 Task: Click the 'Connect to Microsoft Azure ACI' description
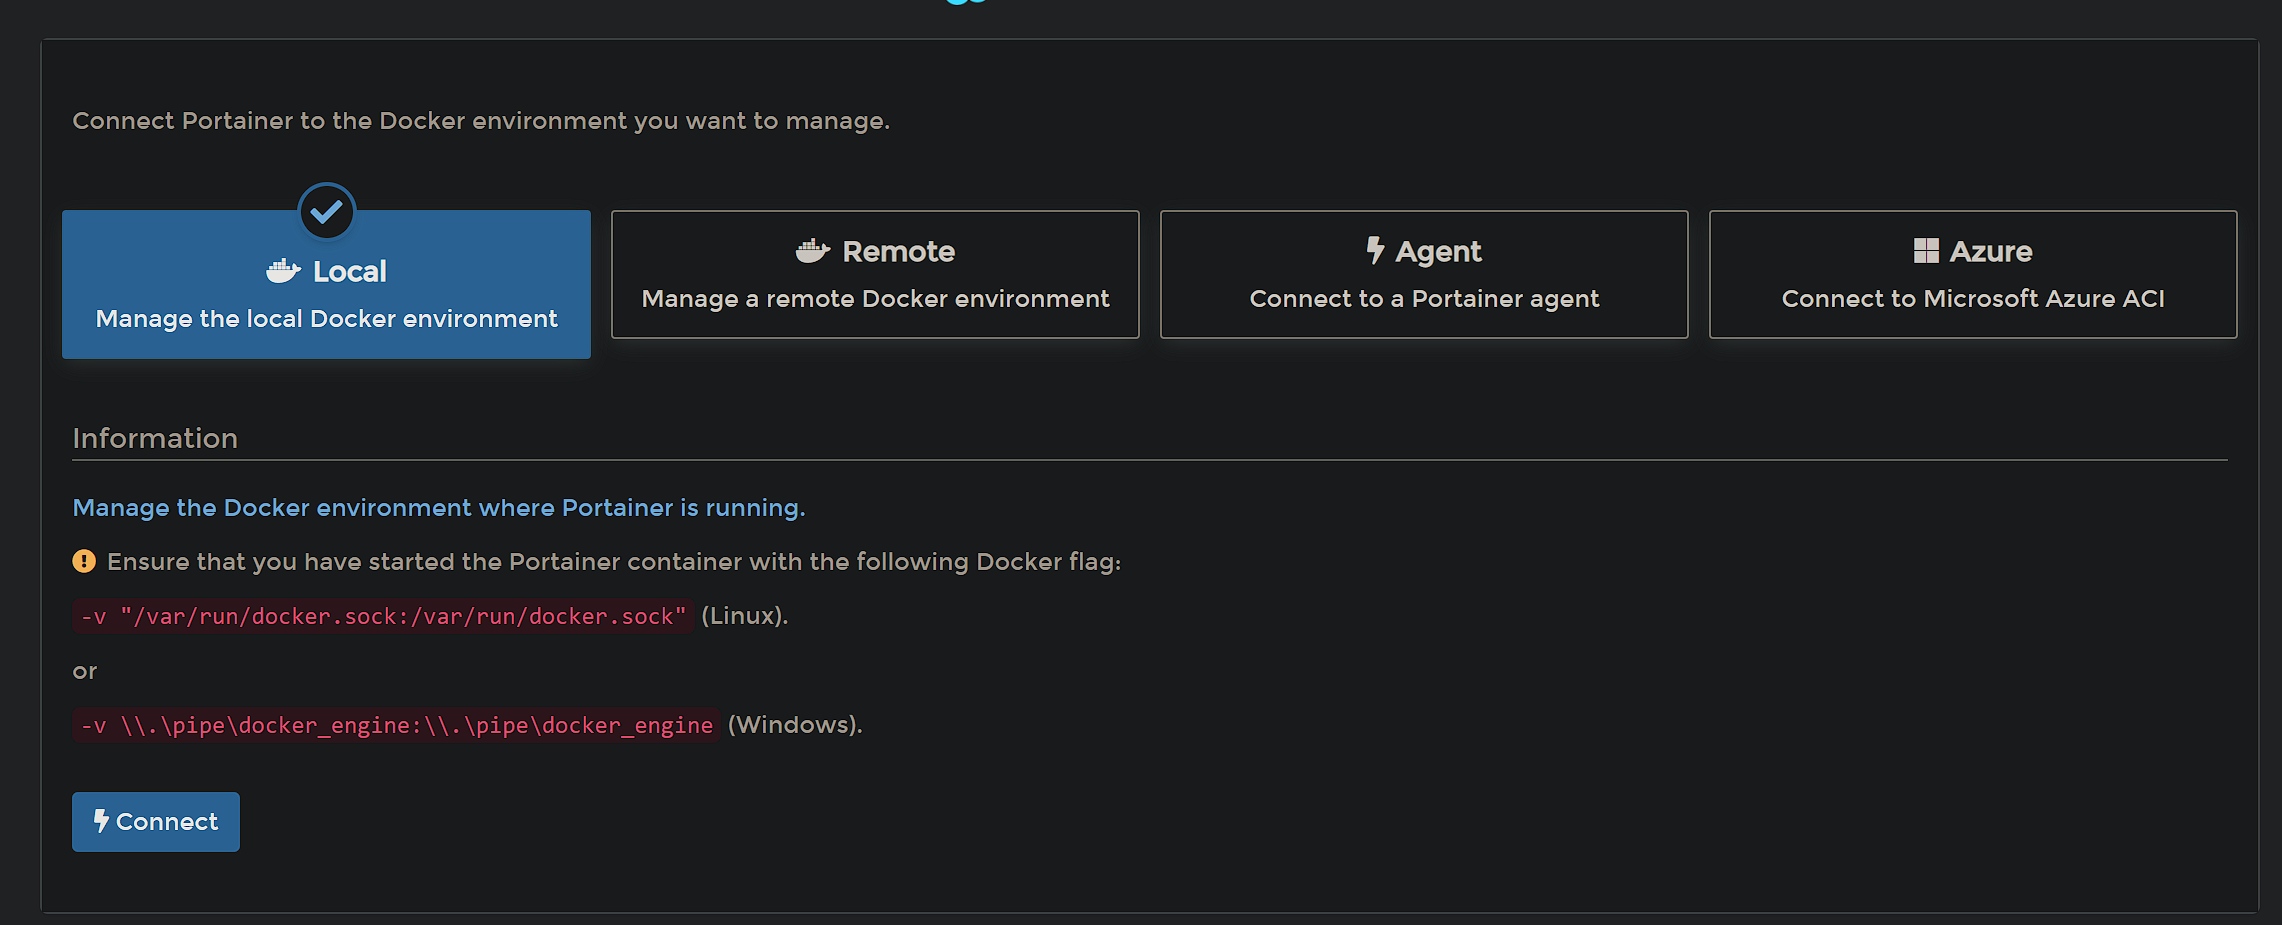coord(1972,298)
